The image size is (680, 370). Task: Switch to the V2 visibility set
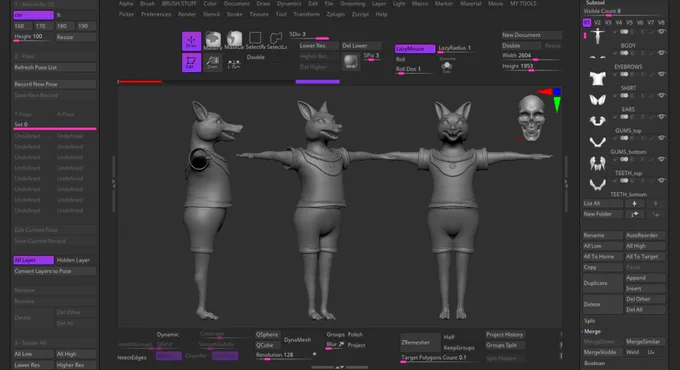[598, 23]
